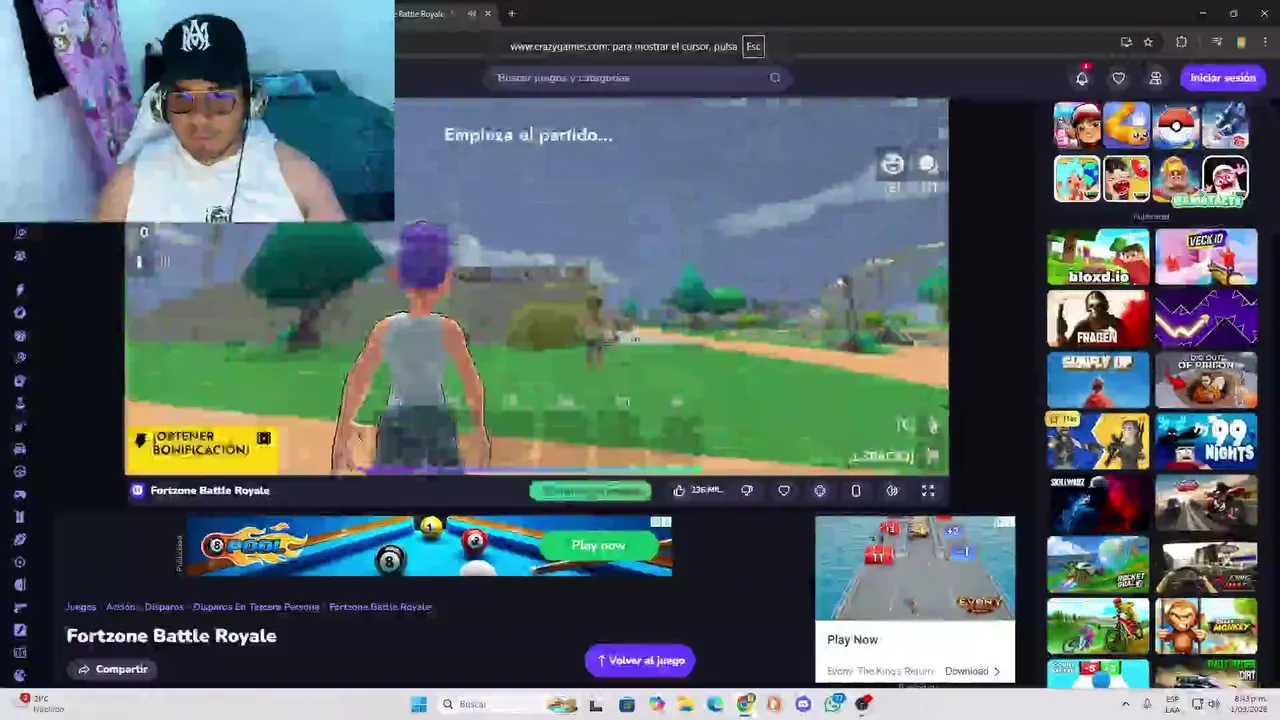Open the Windows Start menu
The width and height of the screenshot is (1280, 720).
pos(419,704)
